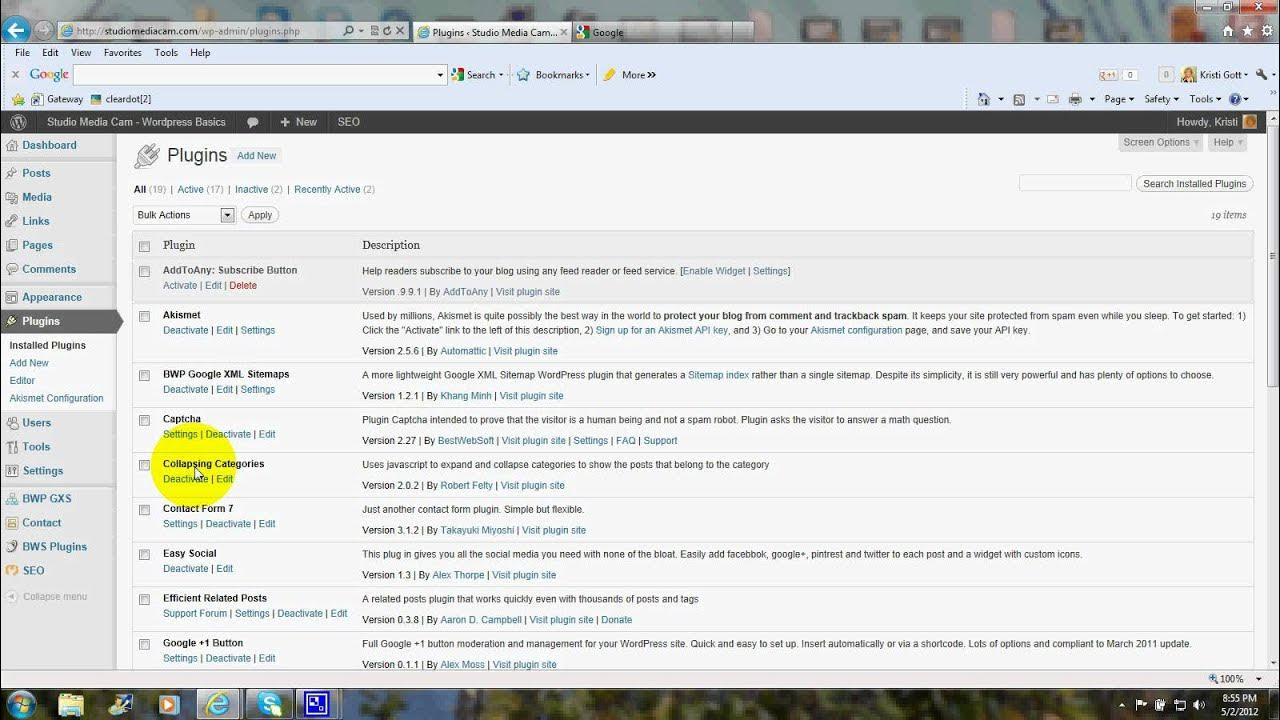1280x720 pixels.
Task: Check the AddToAny: Subscribe Button checkbox
Action: [144, 271]
